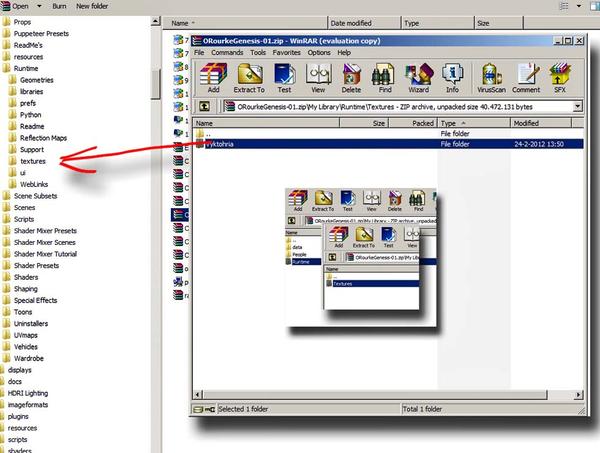Click Explorer tree scroll up arrow
The width and height of the screenshot is (600, 453).
click(x=155, y=21)
